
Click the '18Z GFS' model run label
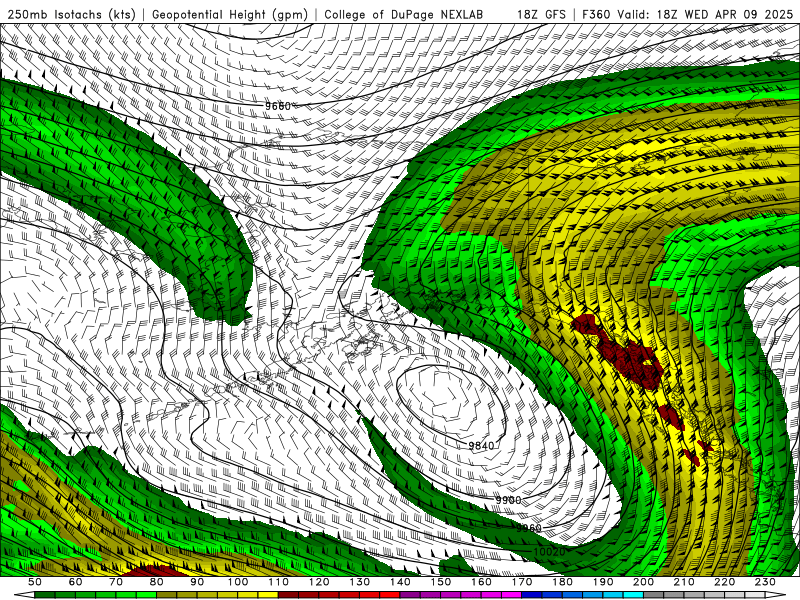pos(541,14)
